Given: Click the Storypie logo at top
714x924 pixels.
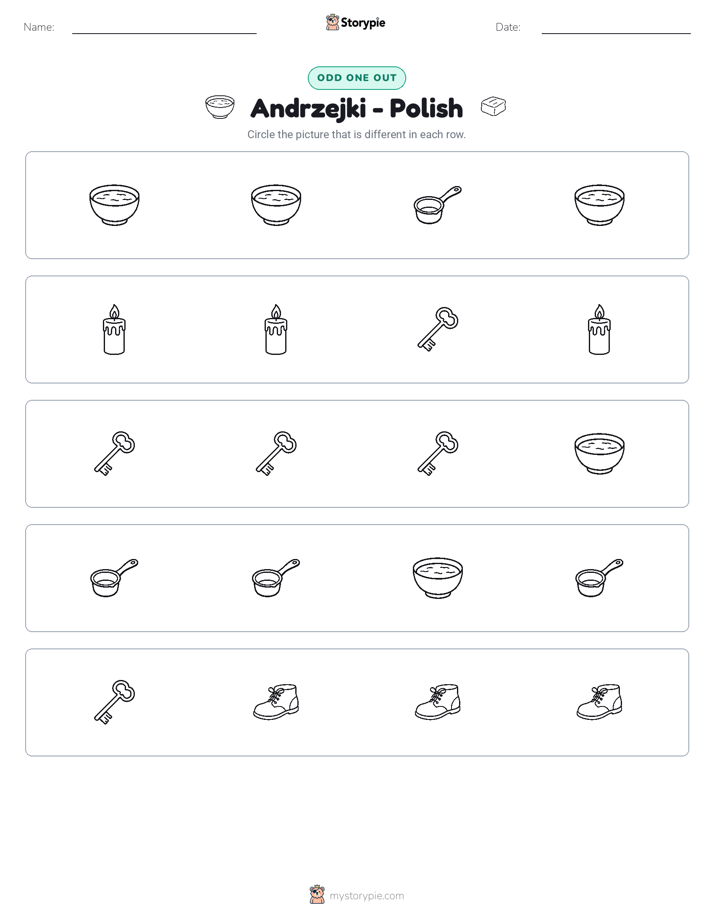Looking at the screenshot, I should 356,22.
